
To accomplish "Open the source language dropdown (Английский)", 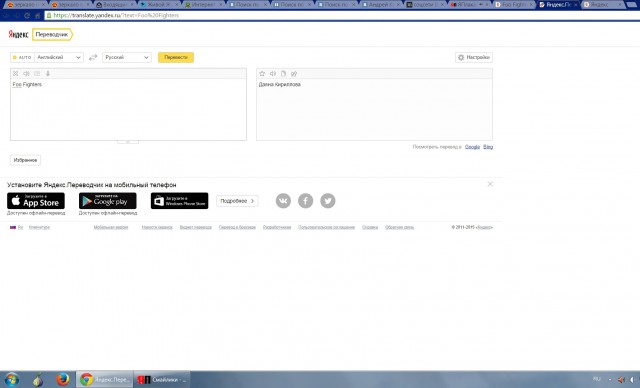I will coord(59,57).
